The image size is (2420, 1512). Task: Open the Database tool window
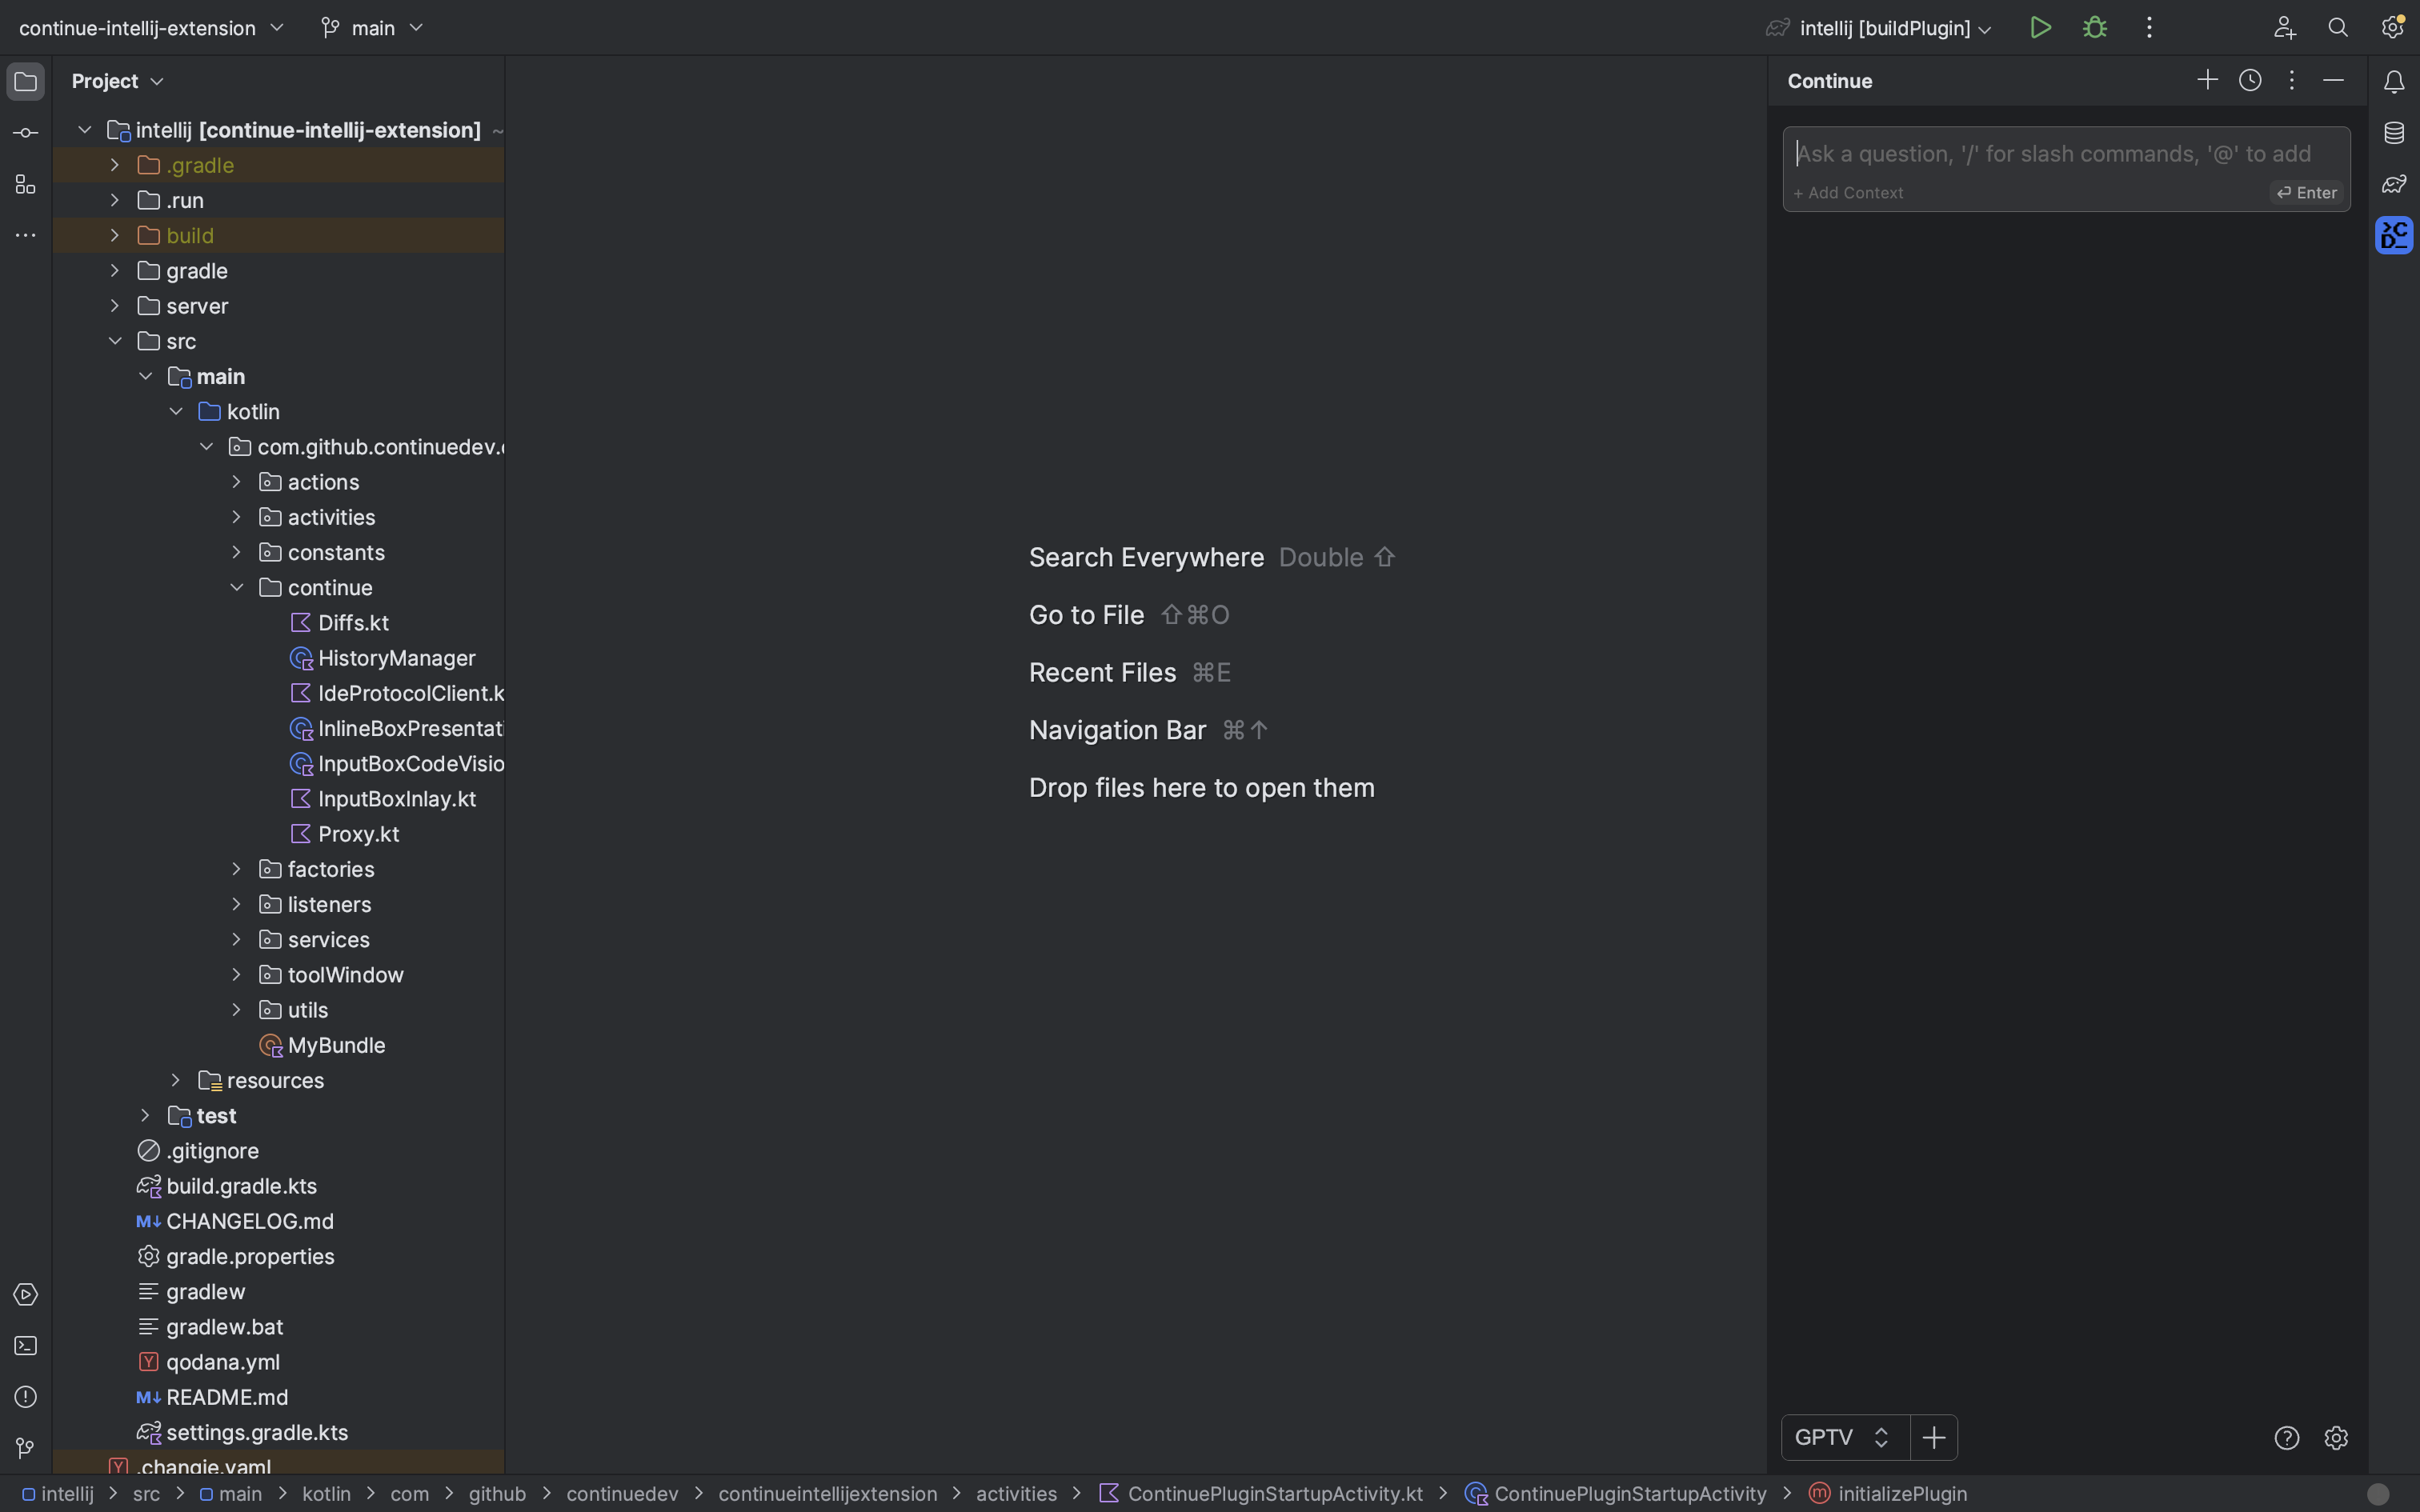pos(2394,132)
